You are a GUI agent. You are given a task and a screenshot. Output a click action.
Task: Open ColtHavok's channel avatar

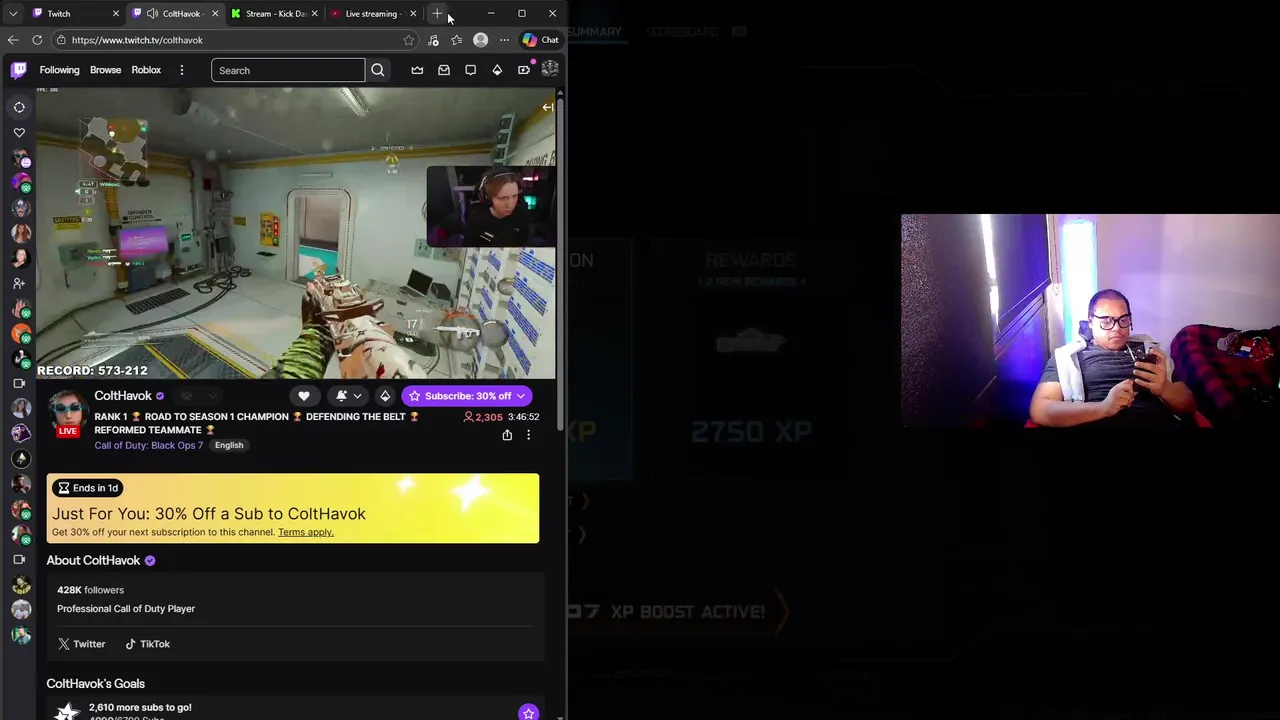tap(67, 412)
